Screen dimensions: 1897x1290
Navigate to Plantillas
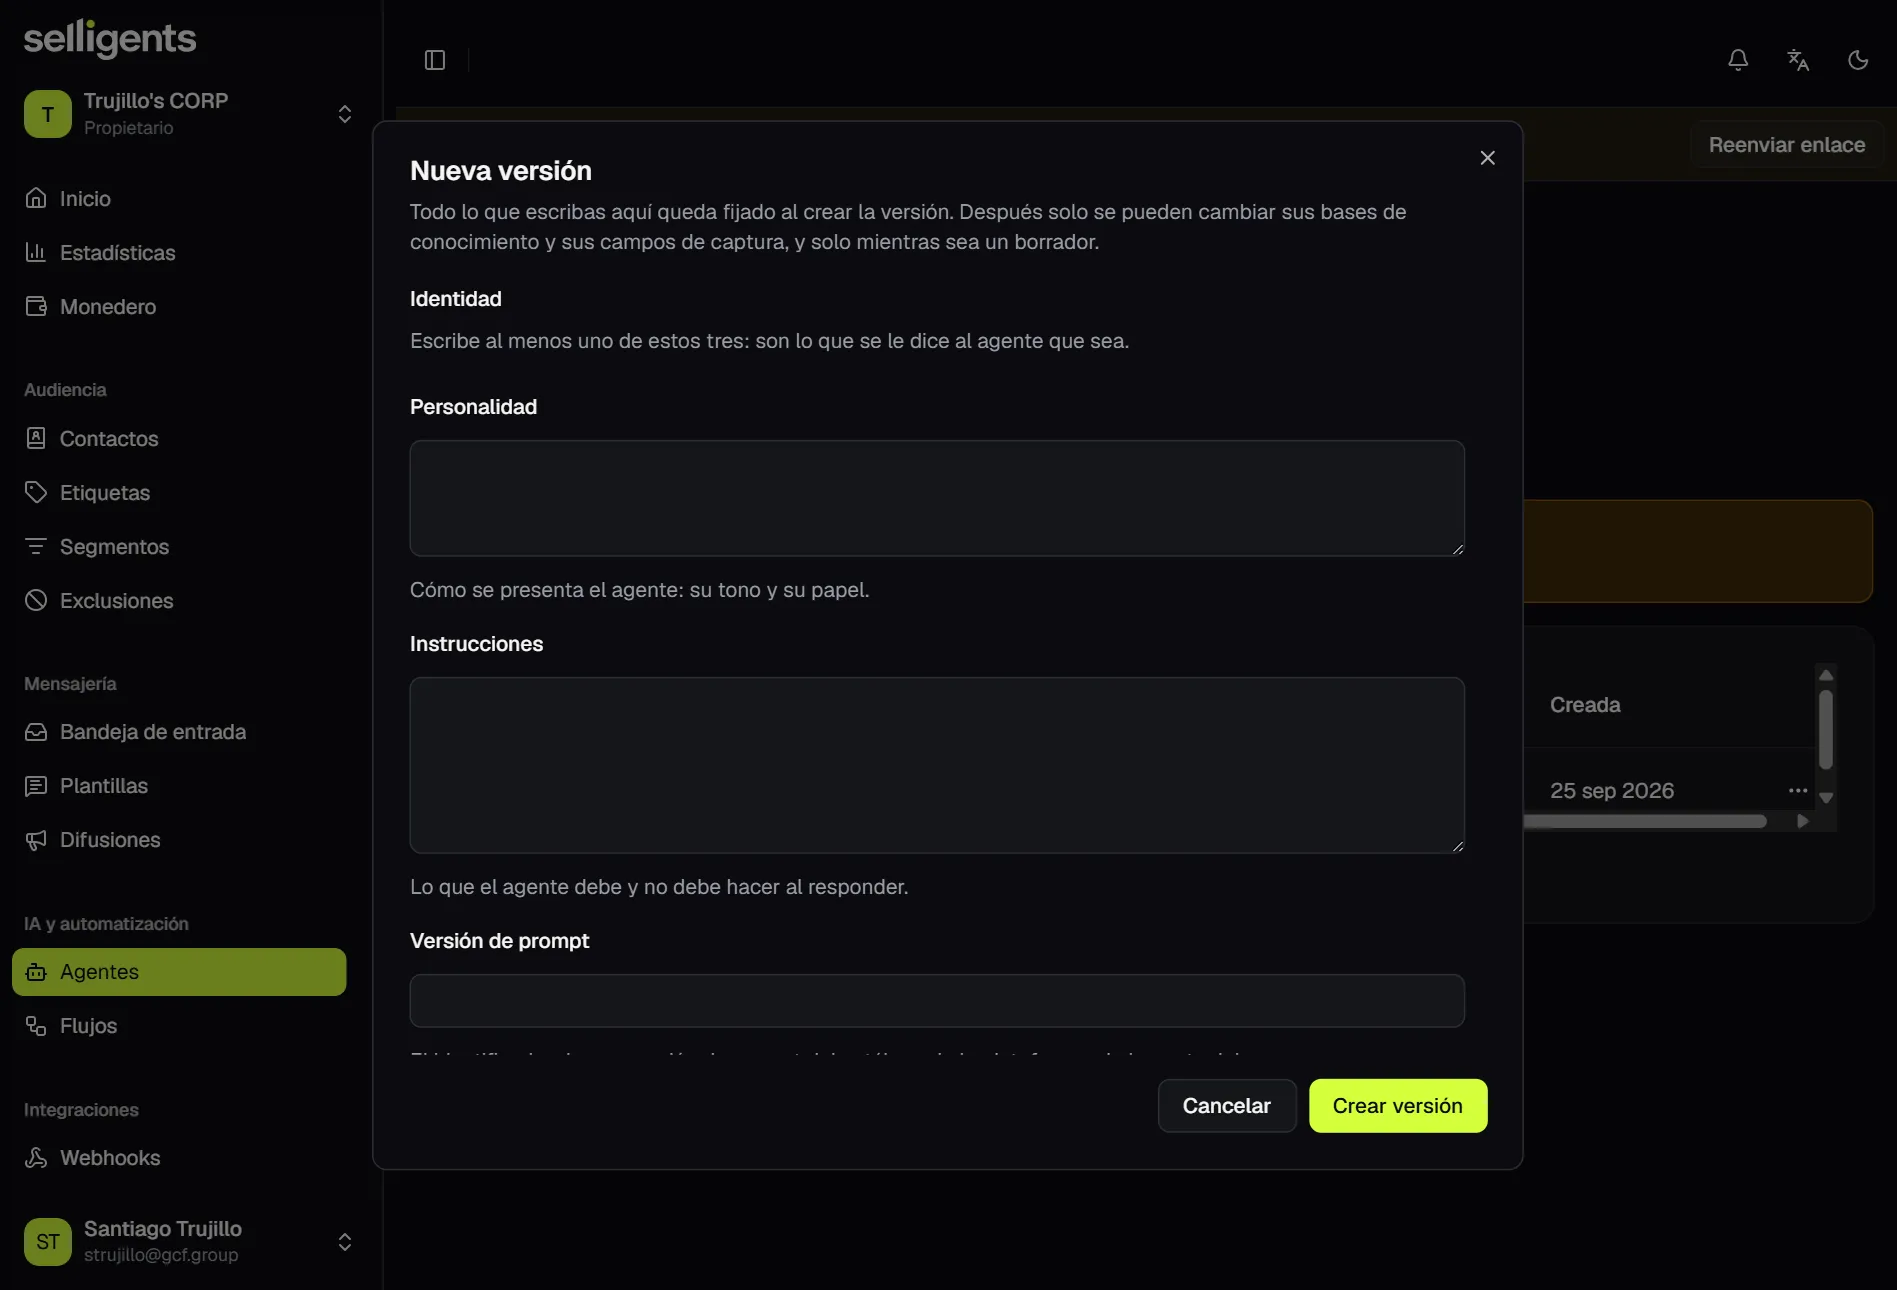(179, 786)
